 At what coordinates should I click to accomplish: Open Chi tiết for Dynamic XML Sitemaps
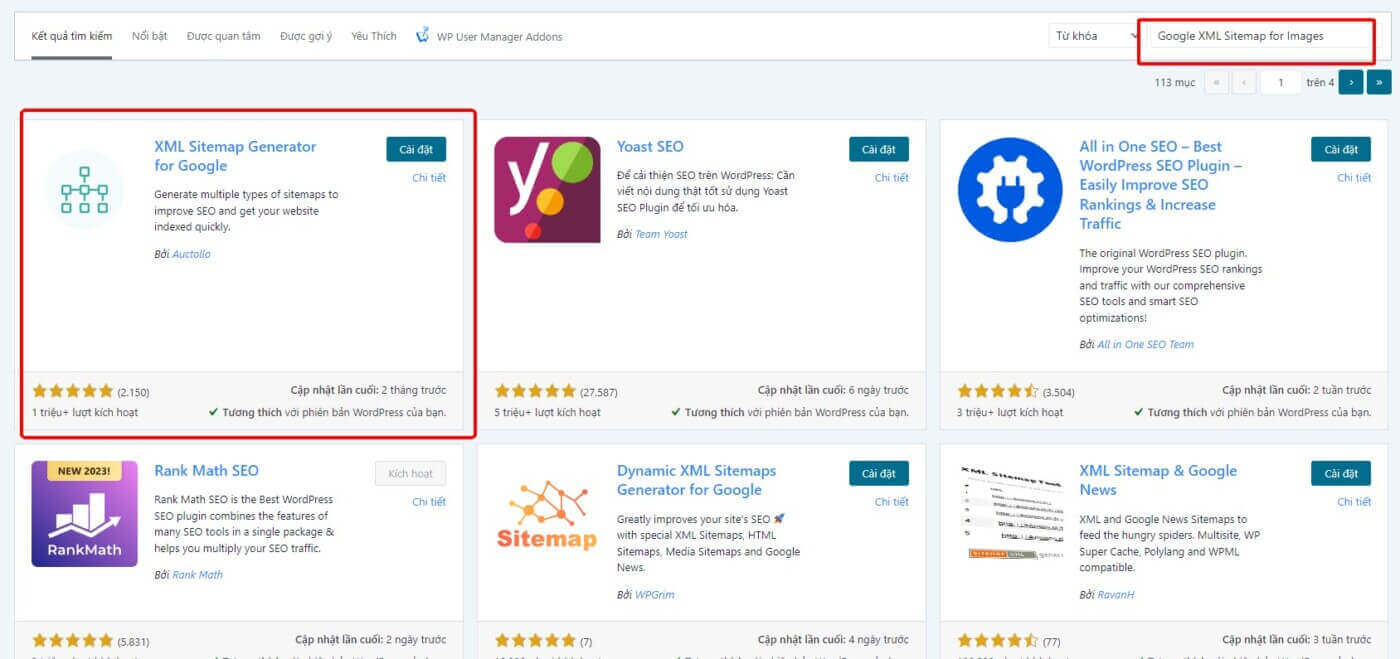coord(892,502)
